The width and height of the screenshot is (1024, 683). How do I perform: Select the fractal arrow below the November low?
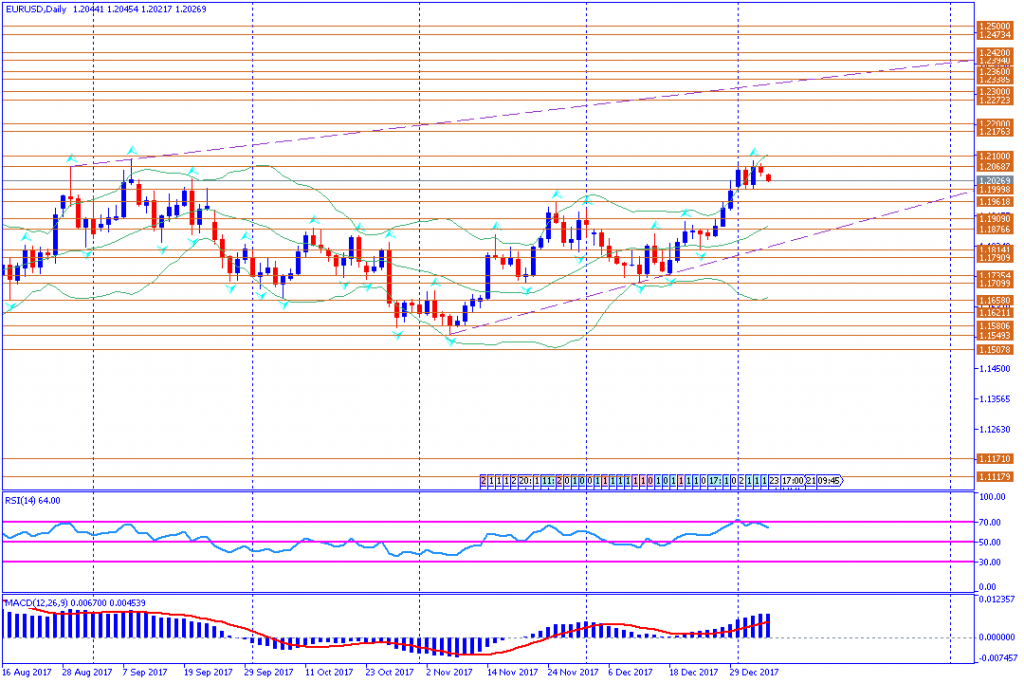pos(451,342)
